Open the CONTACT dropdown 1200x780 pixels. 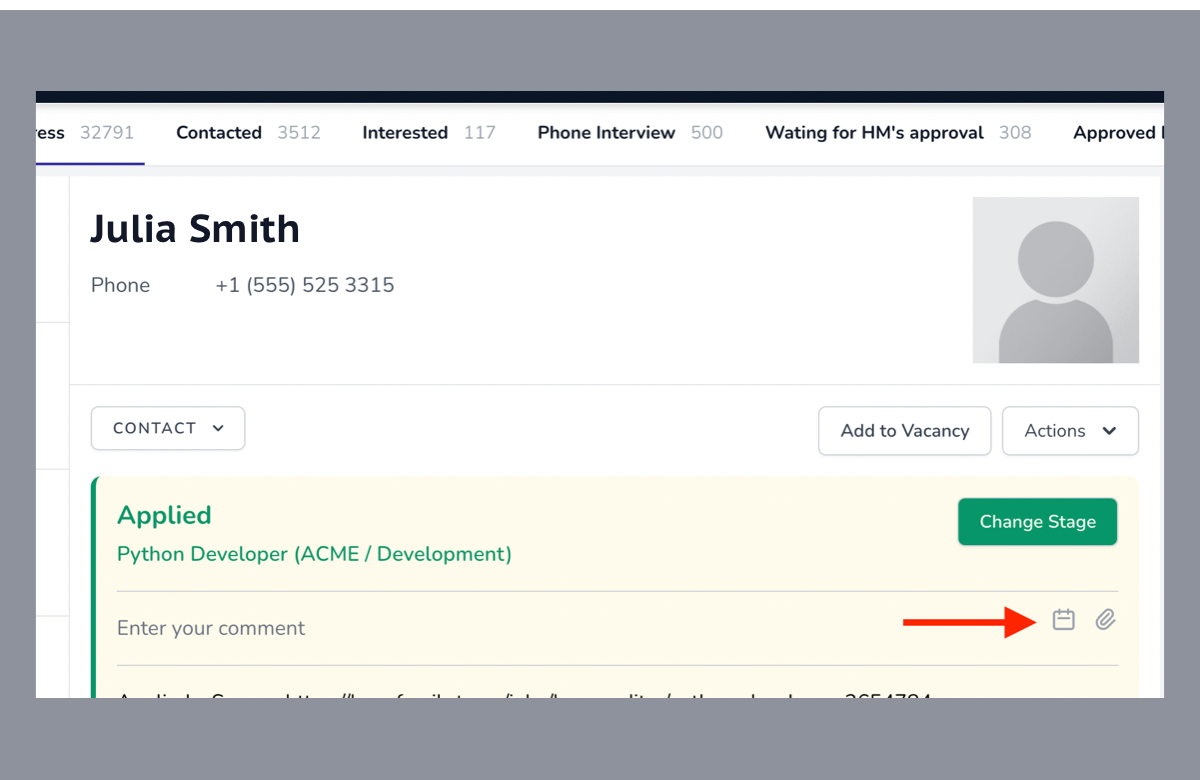click(168, 428)
